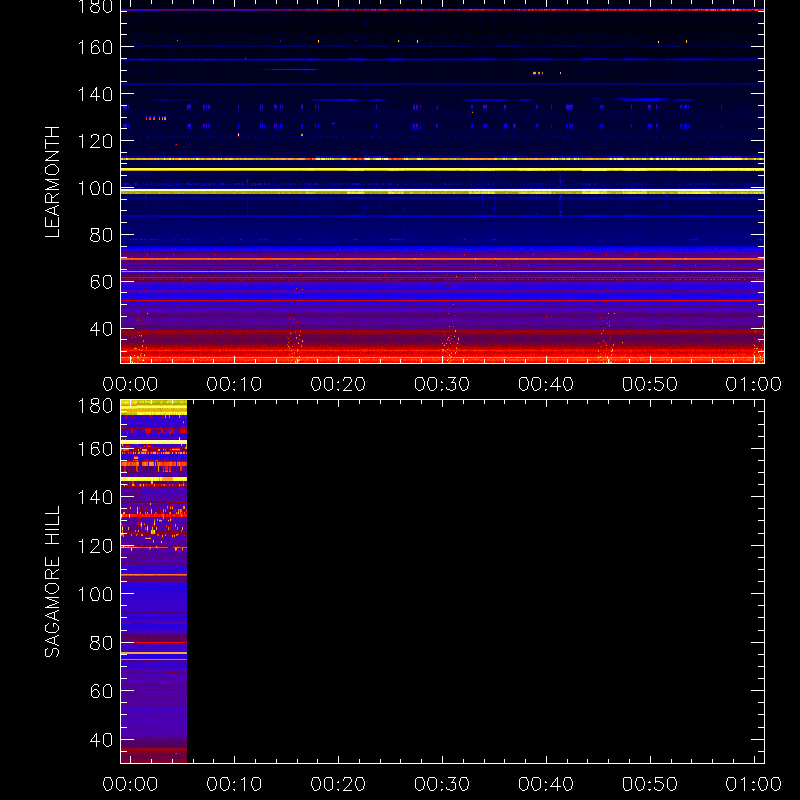The width and height of the screenshot is (800, 800).
Task: Click the LEARMONTH axis title
Action: 52,182
